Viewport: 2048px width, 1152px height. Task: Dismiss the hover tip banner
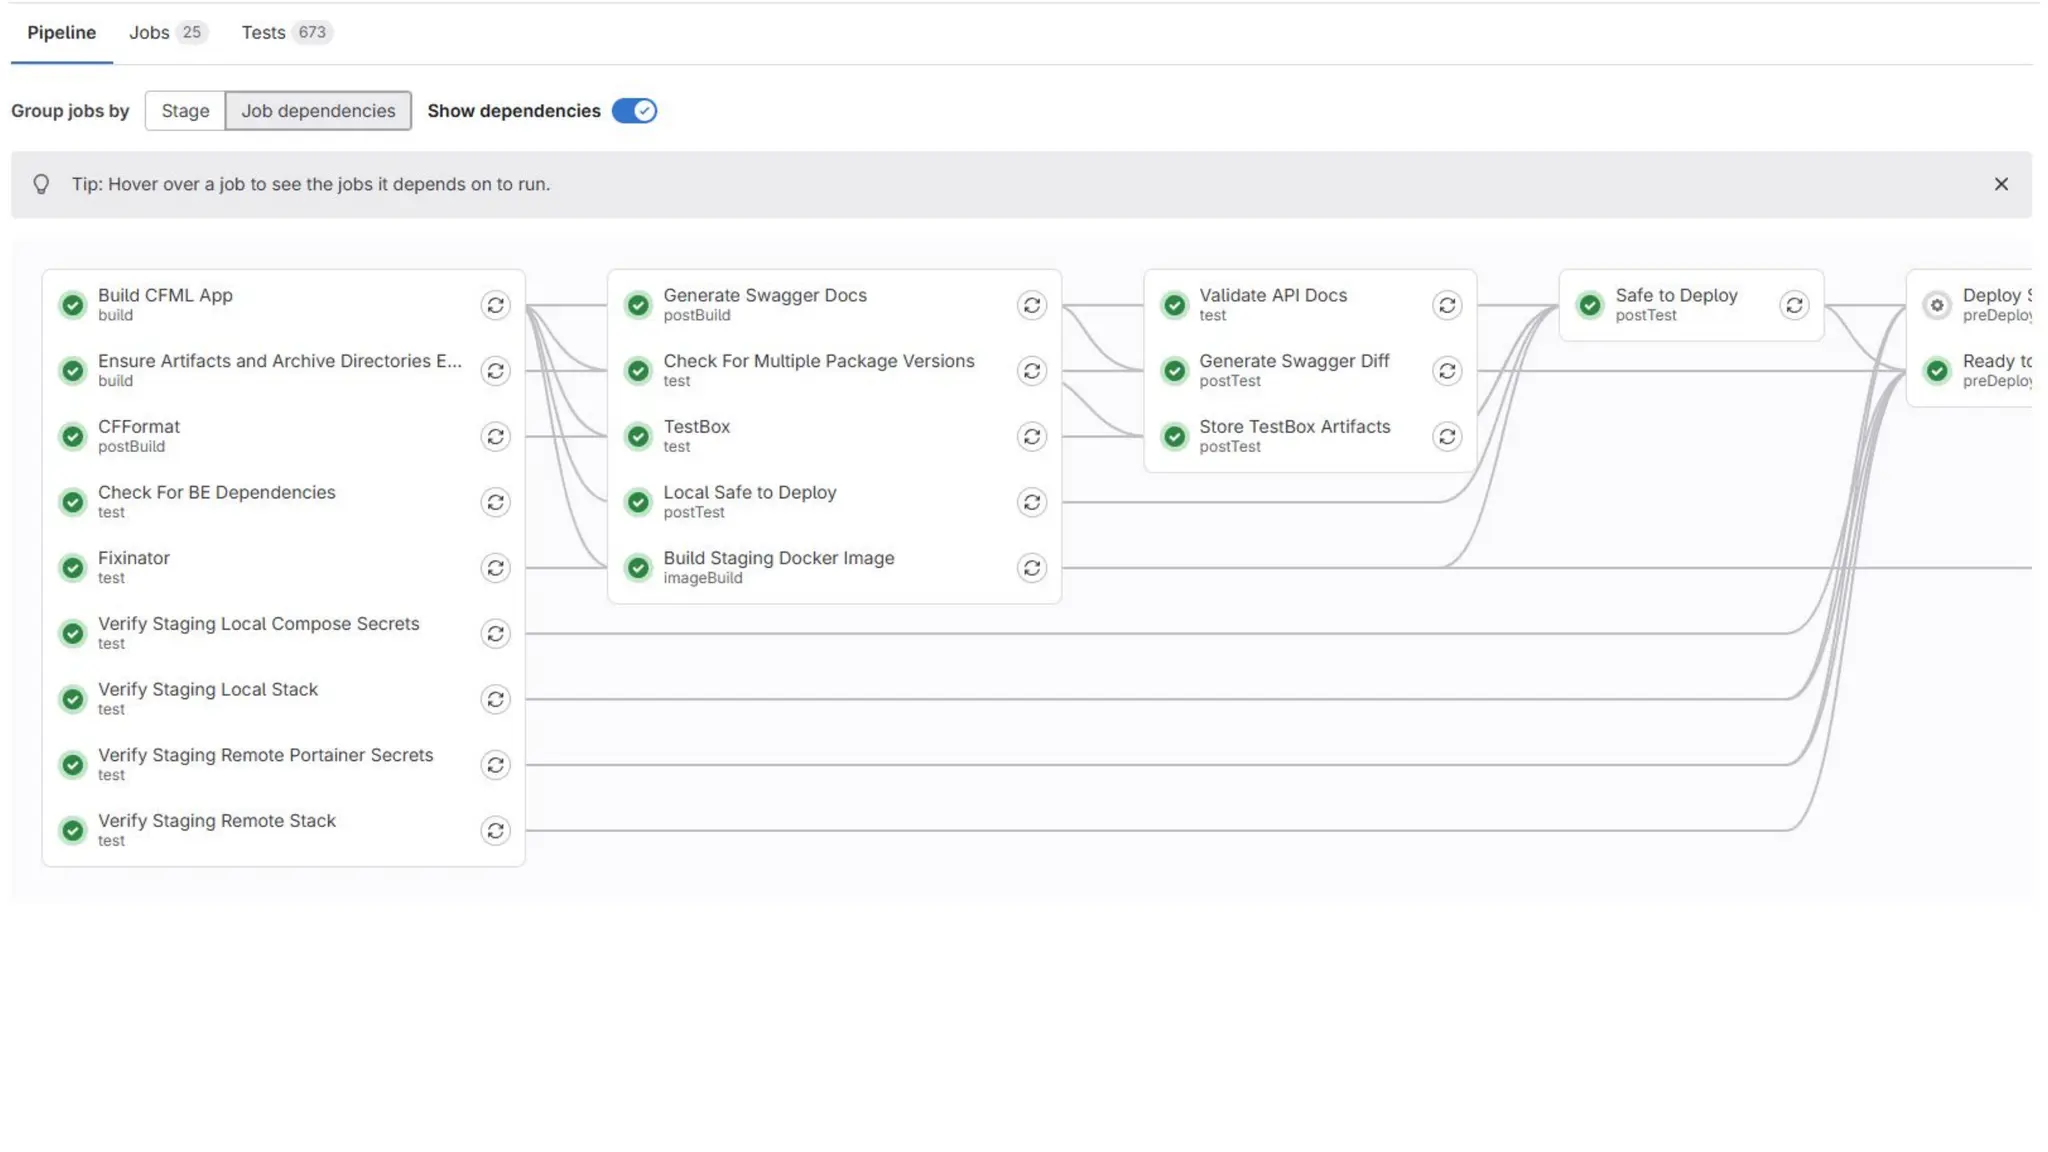[x=2000, y=184]
